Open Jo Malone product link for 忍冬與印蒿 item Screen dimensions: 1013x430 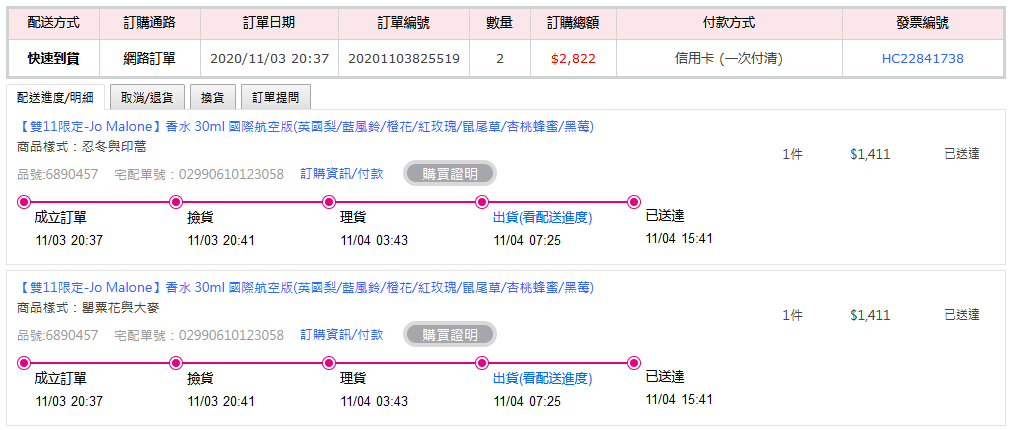[x=306, y=126]
